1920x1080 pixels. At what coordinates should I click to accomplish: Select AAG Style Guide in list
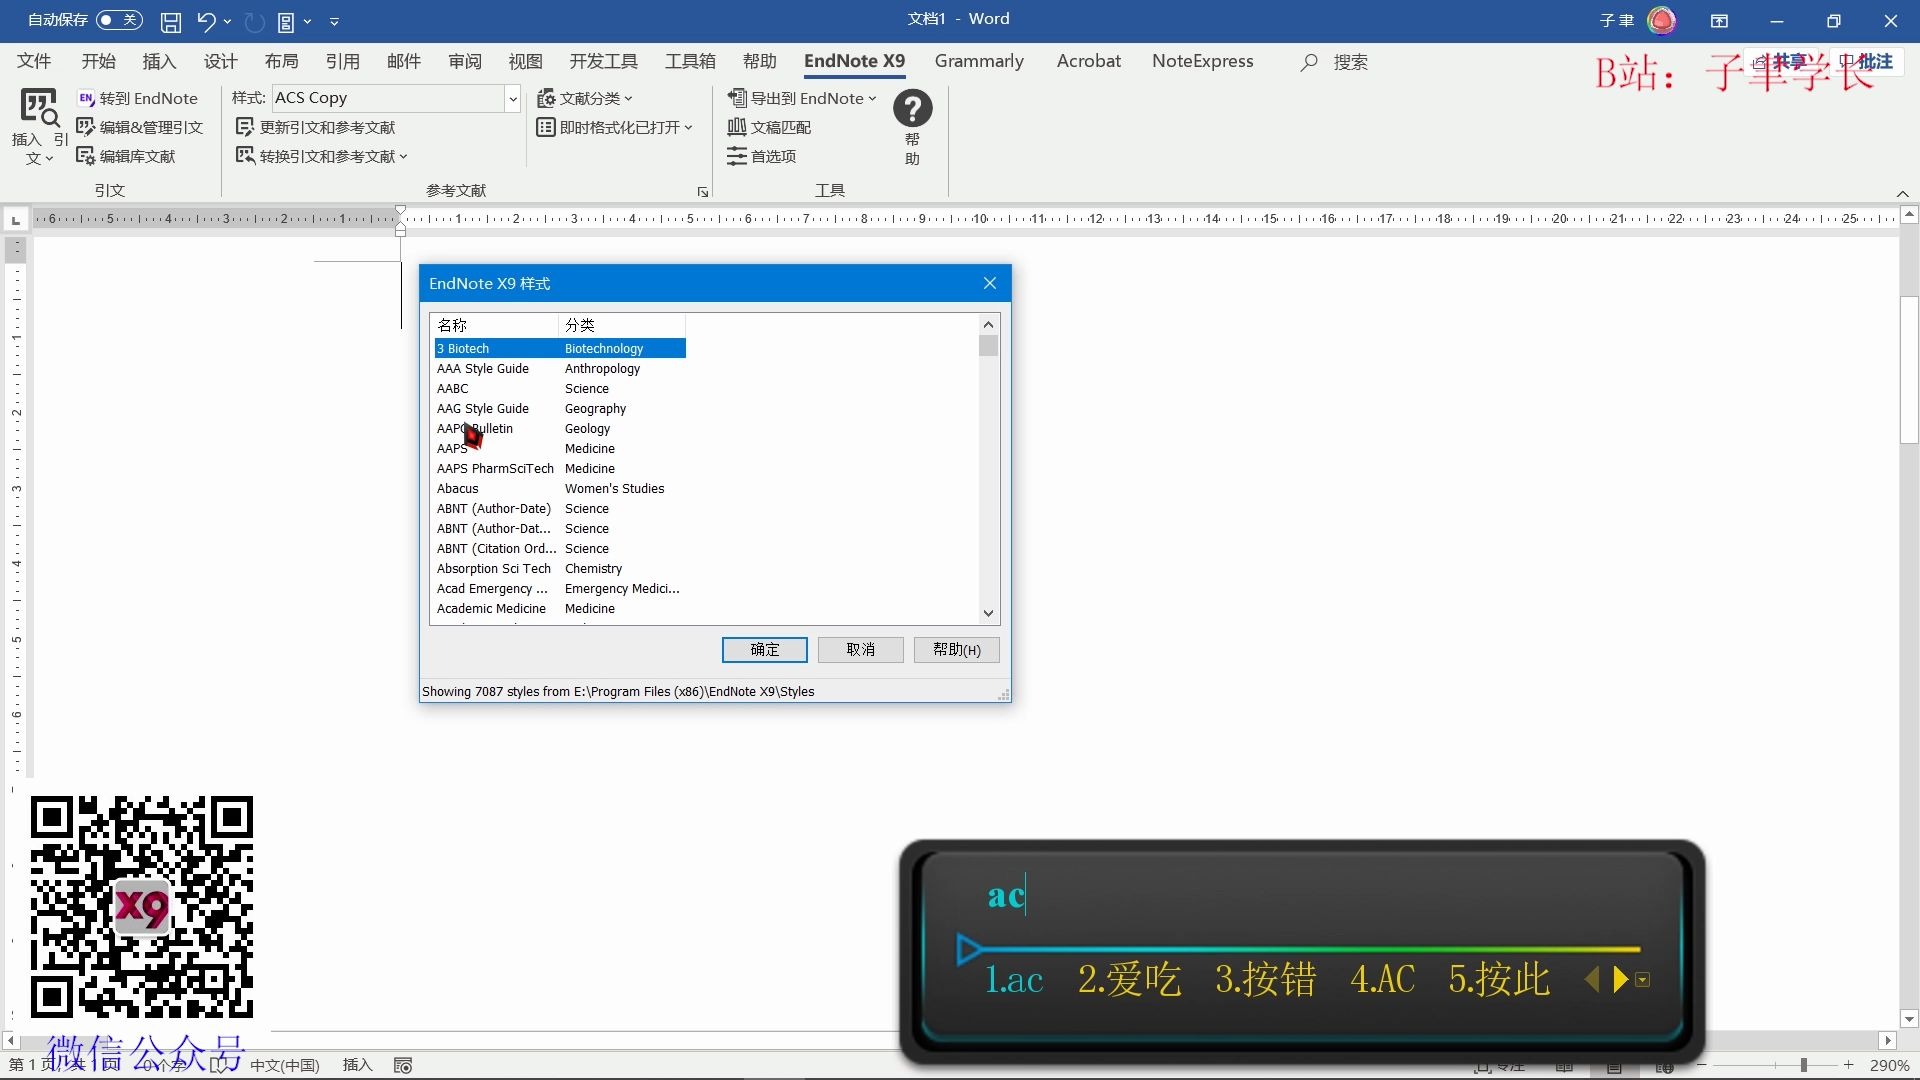pyautogui.click(x=560, y=408)
